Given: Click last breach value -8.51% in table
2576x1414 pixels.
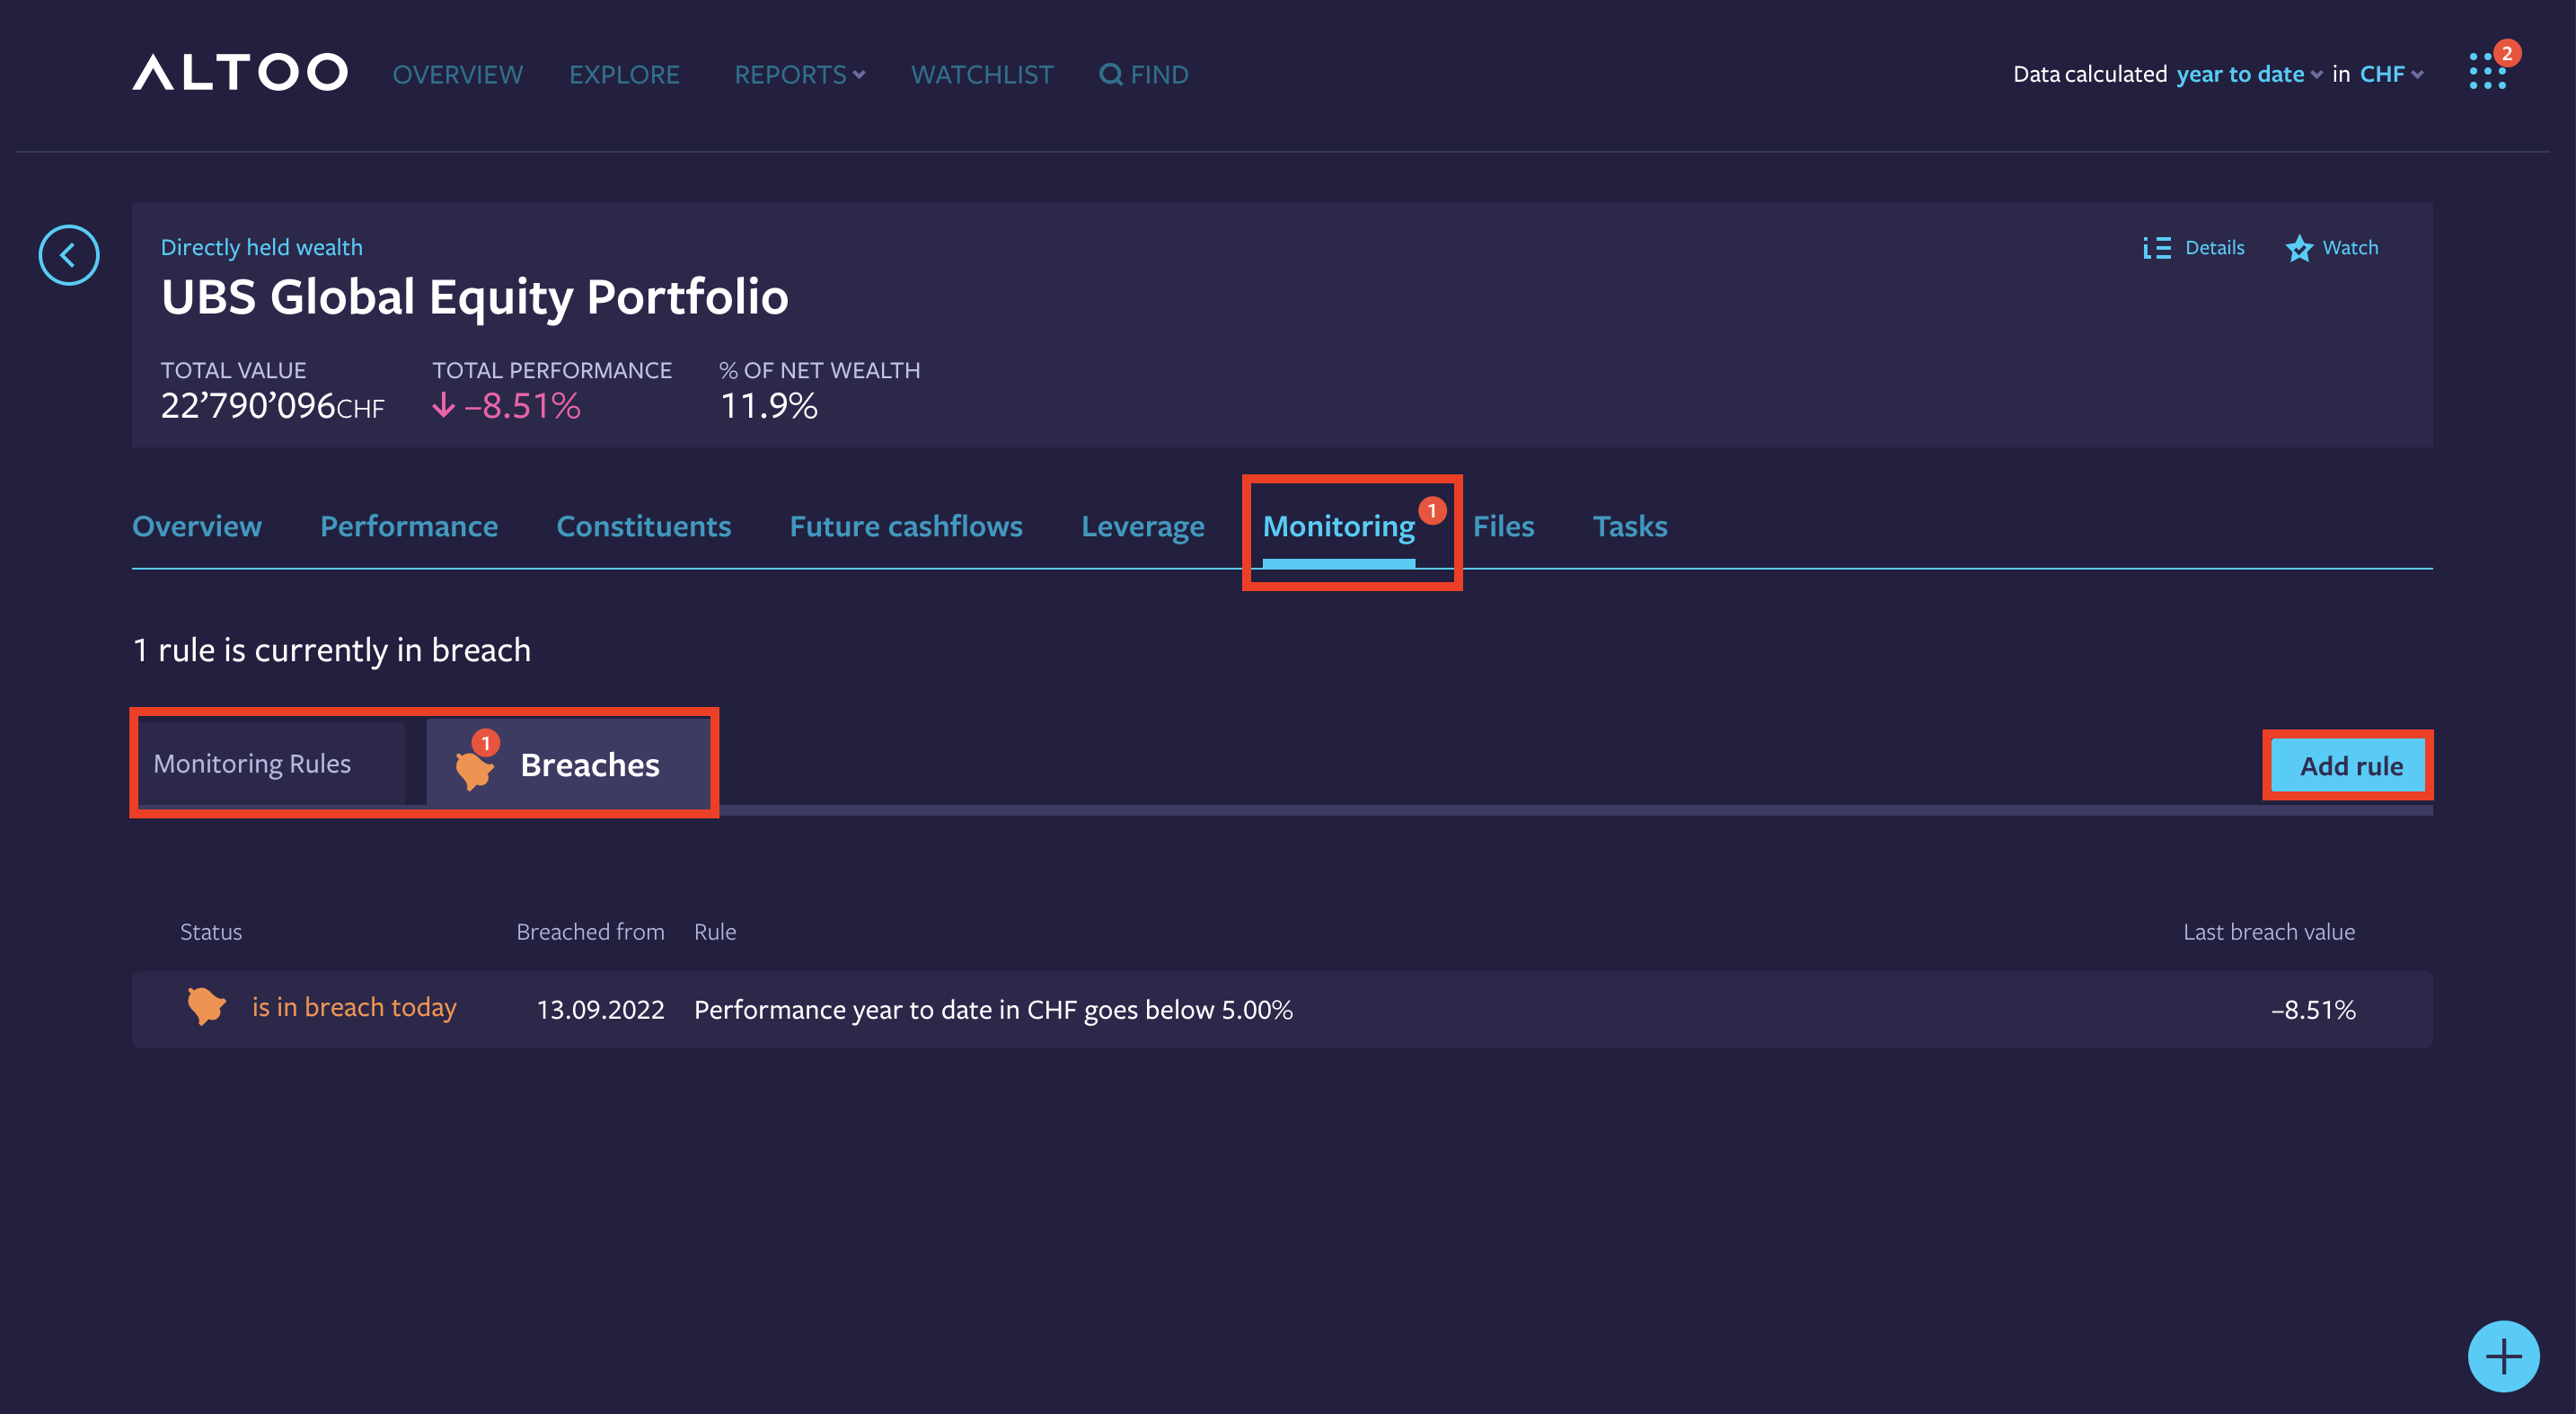Looking at the screenshot, I should [x=2313, y=1009].
